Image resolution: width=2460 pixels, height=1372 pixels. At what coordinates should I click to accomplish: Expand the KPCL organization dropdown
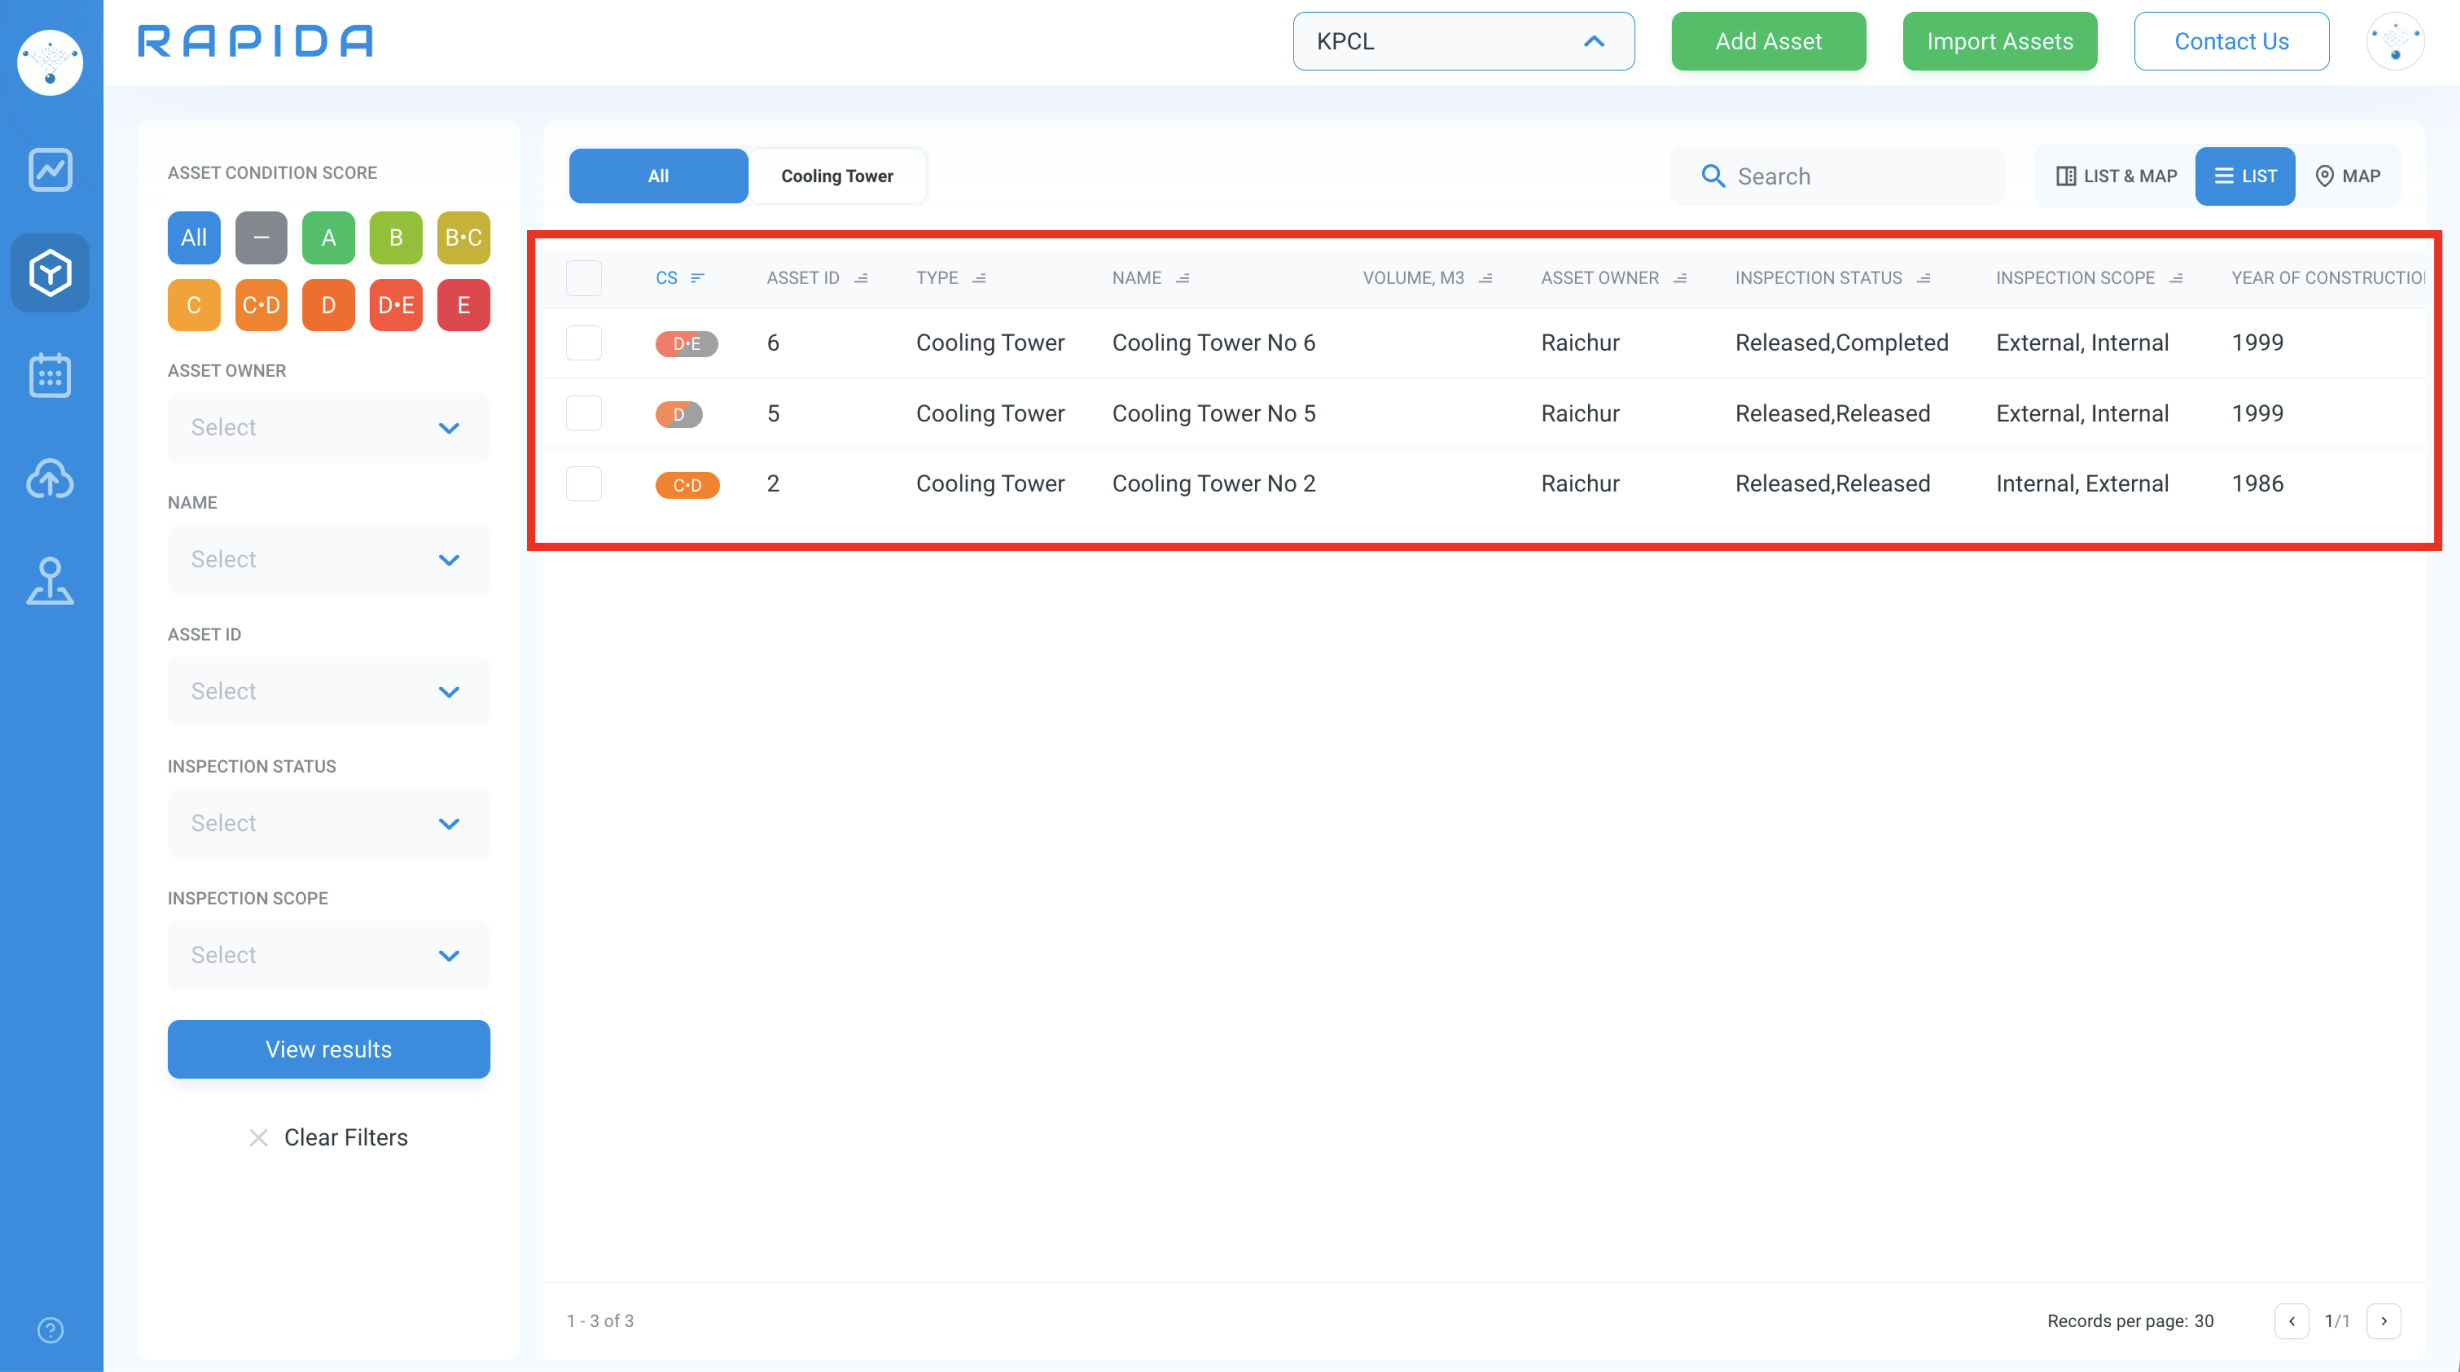[x=1463, y=42]
